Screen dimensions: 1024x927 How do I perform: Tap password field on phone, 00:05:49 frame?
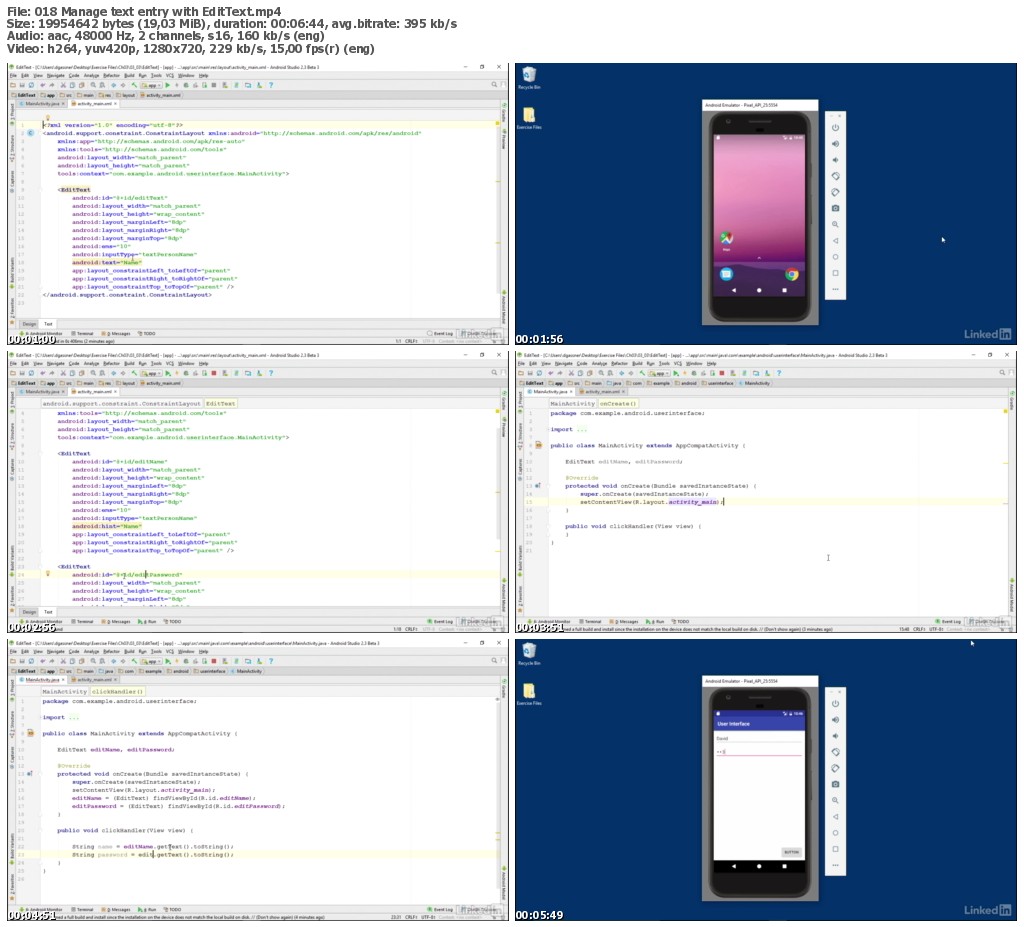759,752
